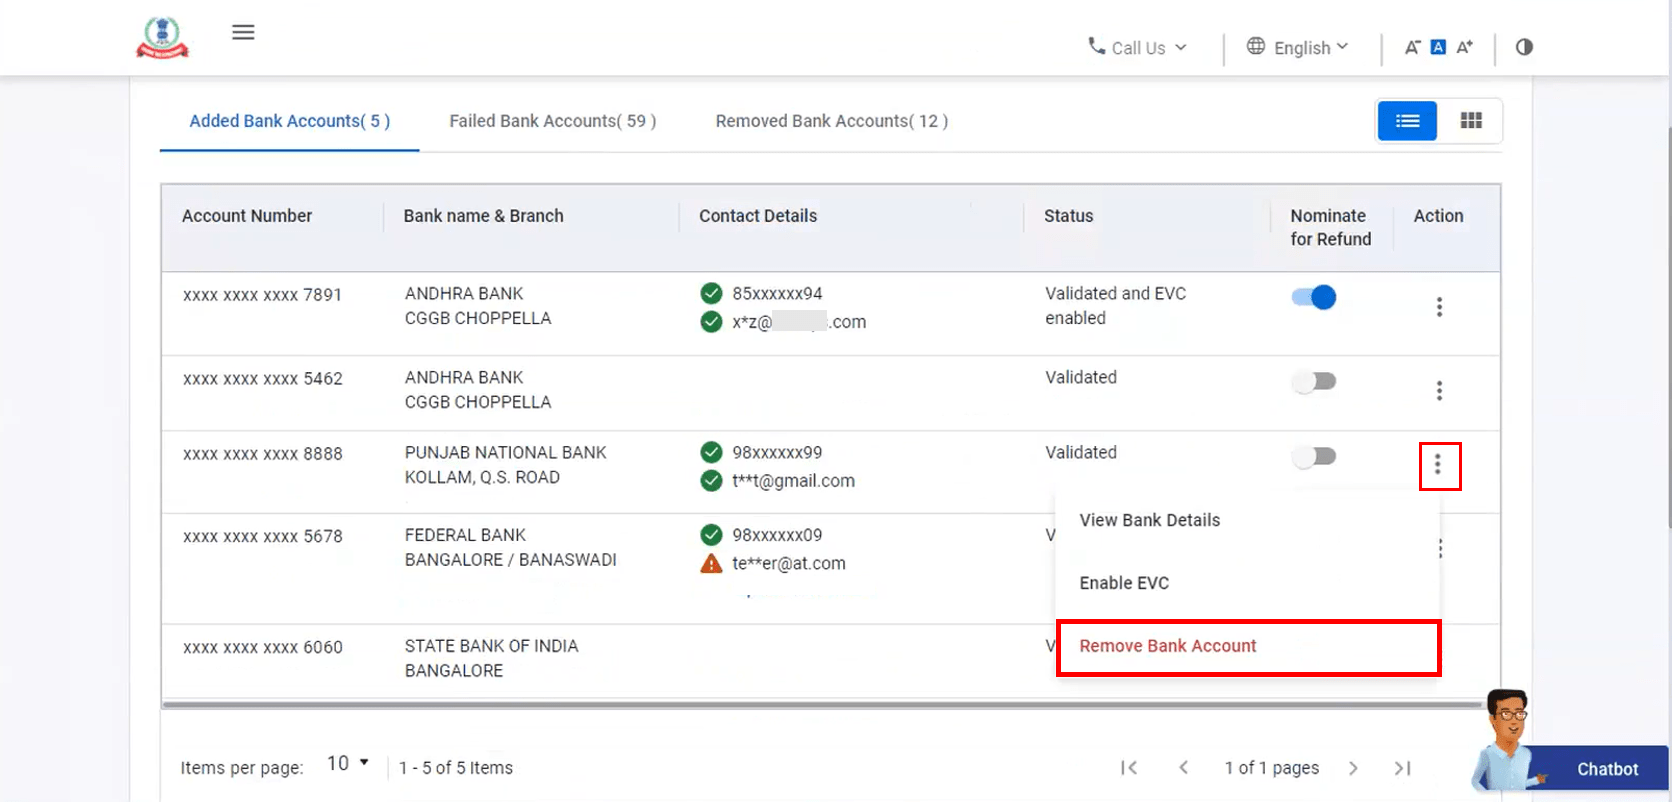
Task: Expand the Call Us dropdown
Action: 1138,47
